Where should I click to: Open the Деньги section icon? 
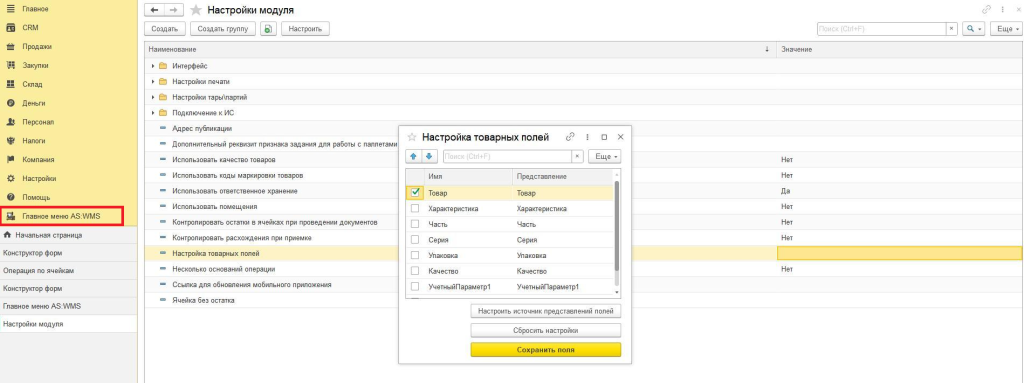(10, 103)
